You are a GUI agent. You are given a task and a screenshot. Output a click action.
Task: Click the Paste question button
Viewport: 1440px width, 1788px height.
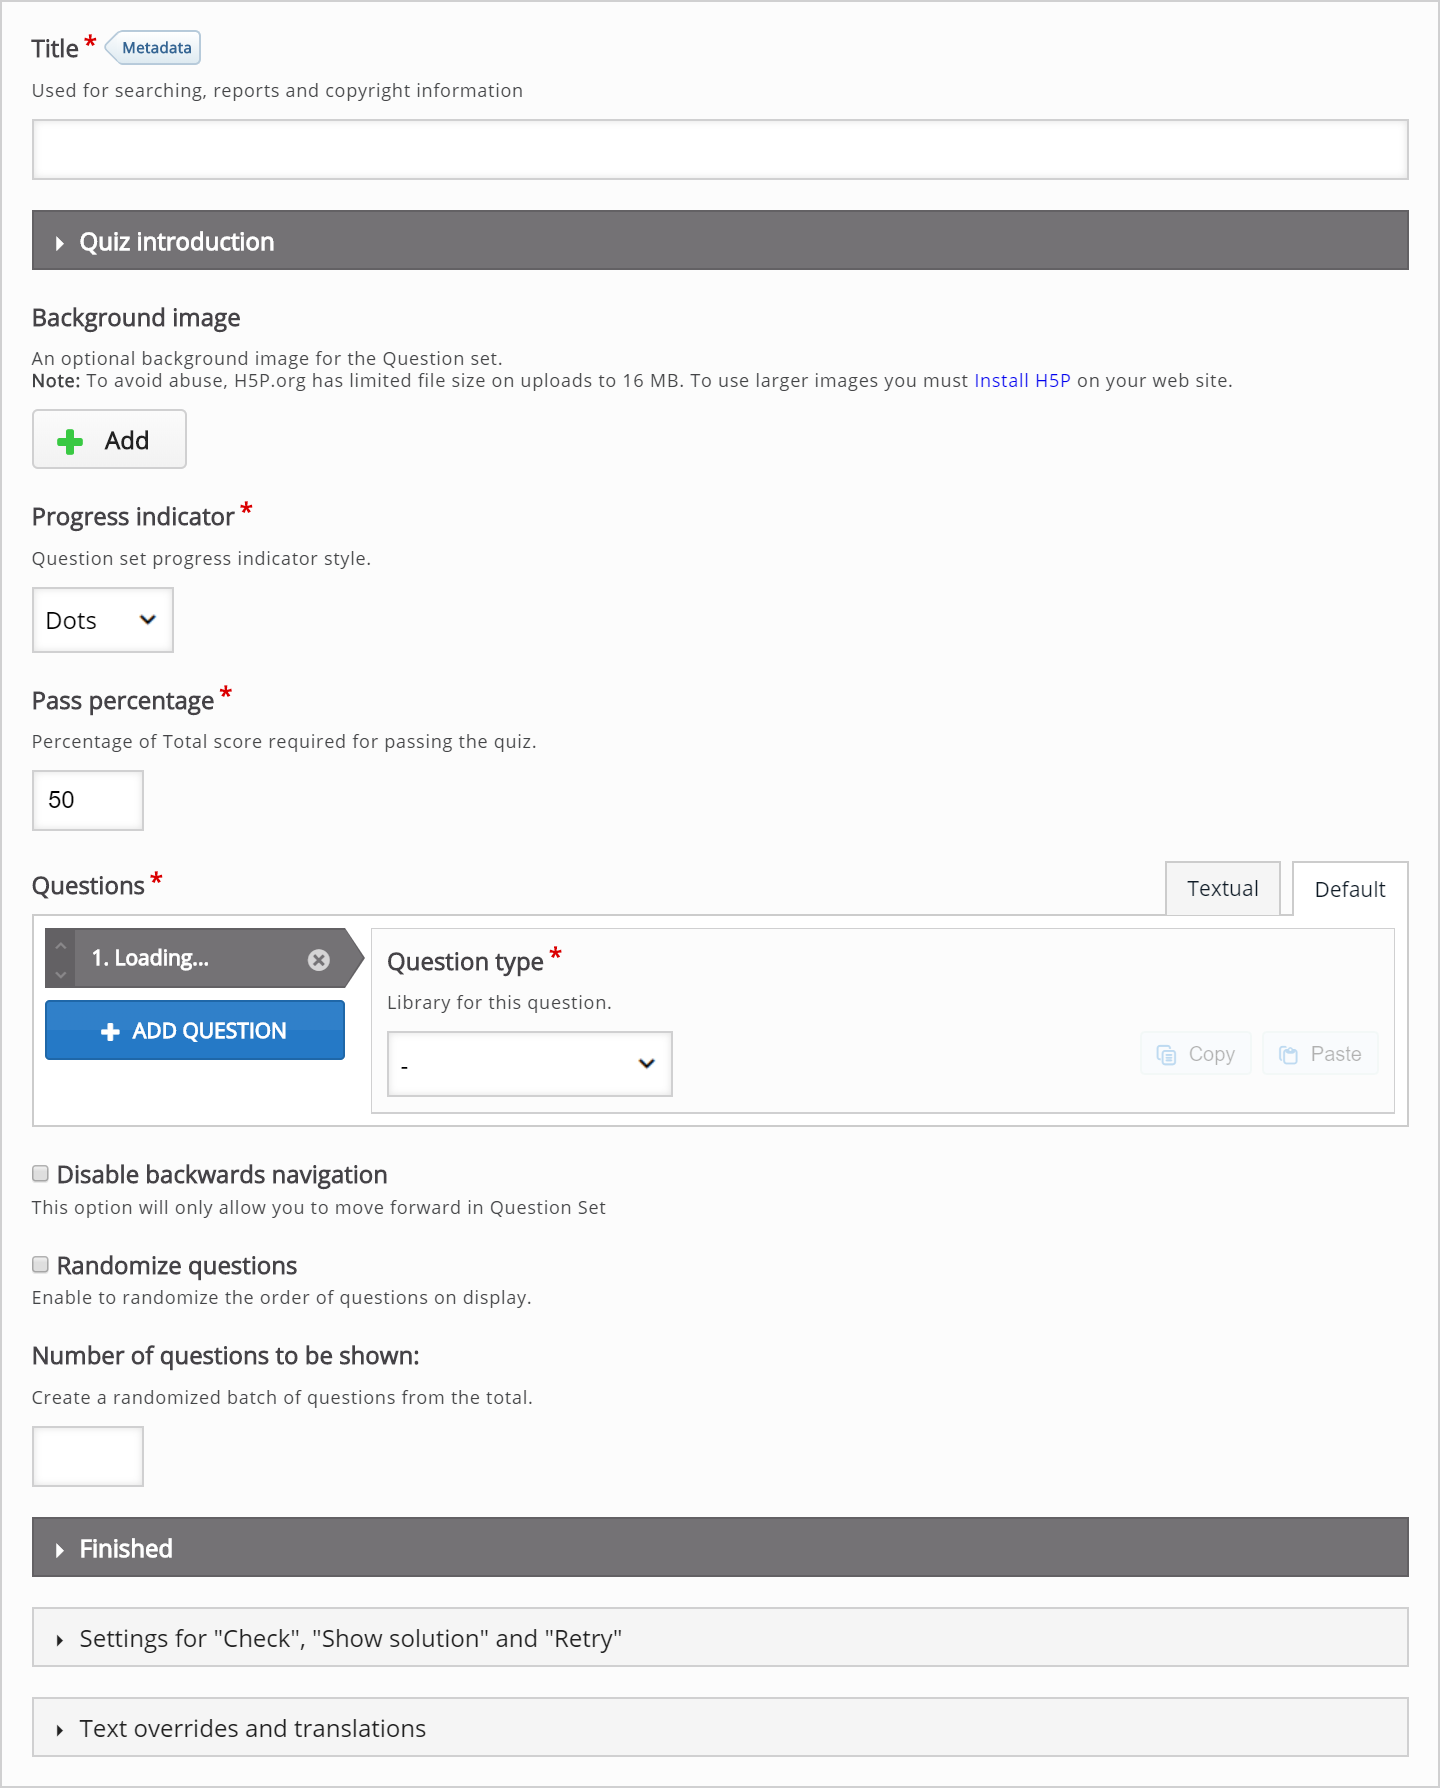pos(1320,1054)
